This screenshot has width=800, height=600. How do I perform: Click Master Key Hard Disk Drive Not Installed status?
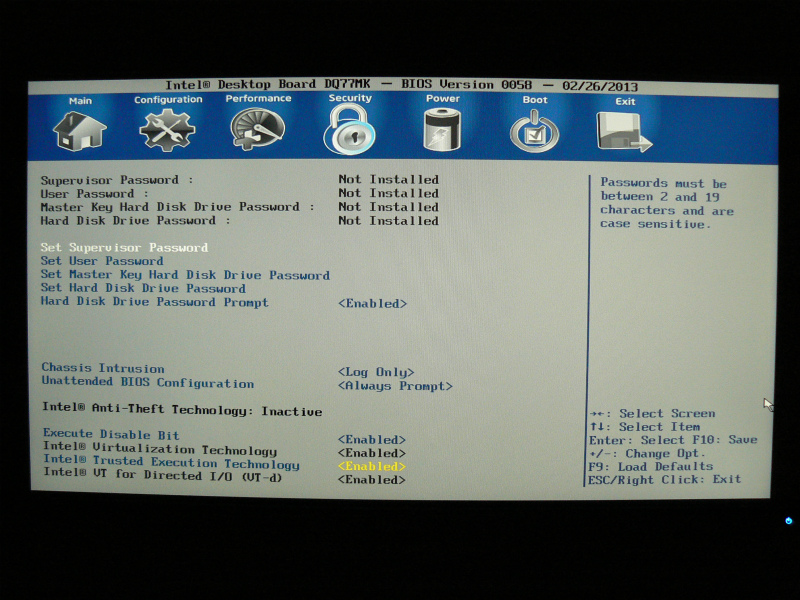[389, 207]
